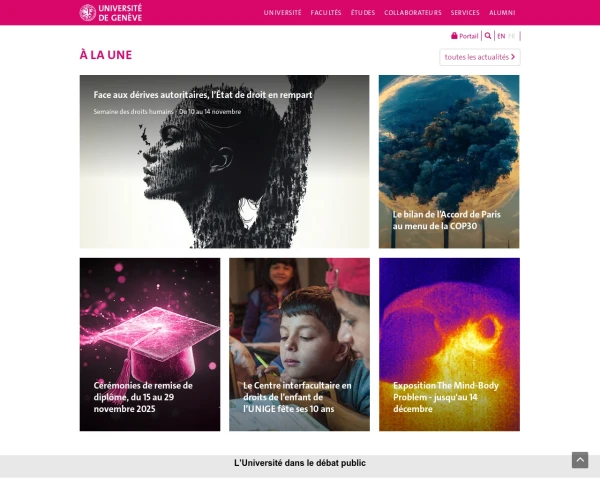Switch language to EN

tap(501, 36)
